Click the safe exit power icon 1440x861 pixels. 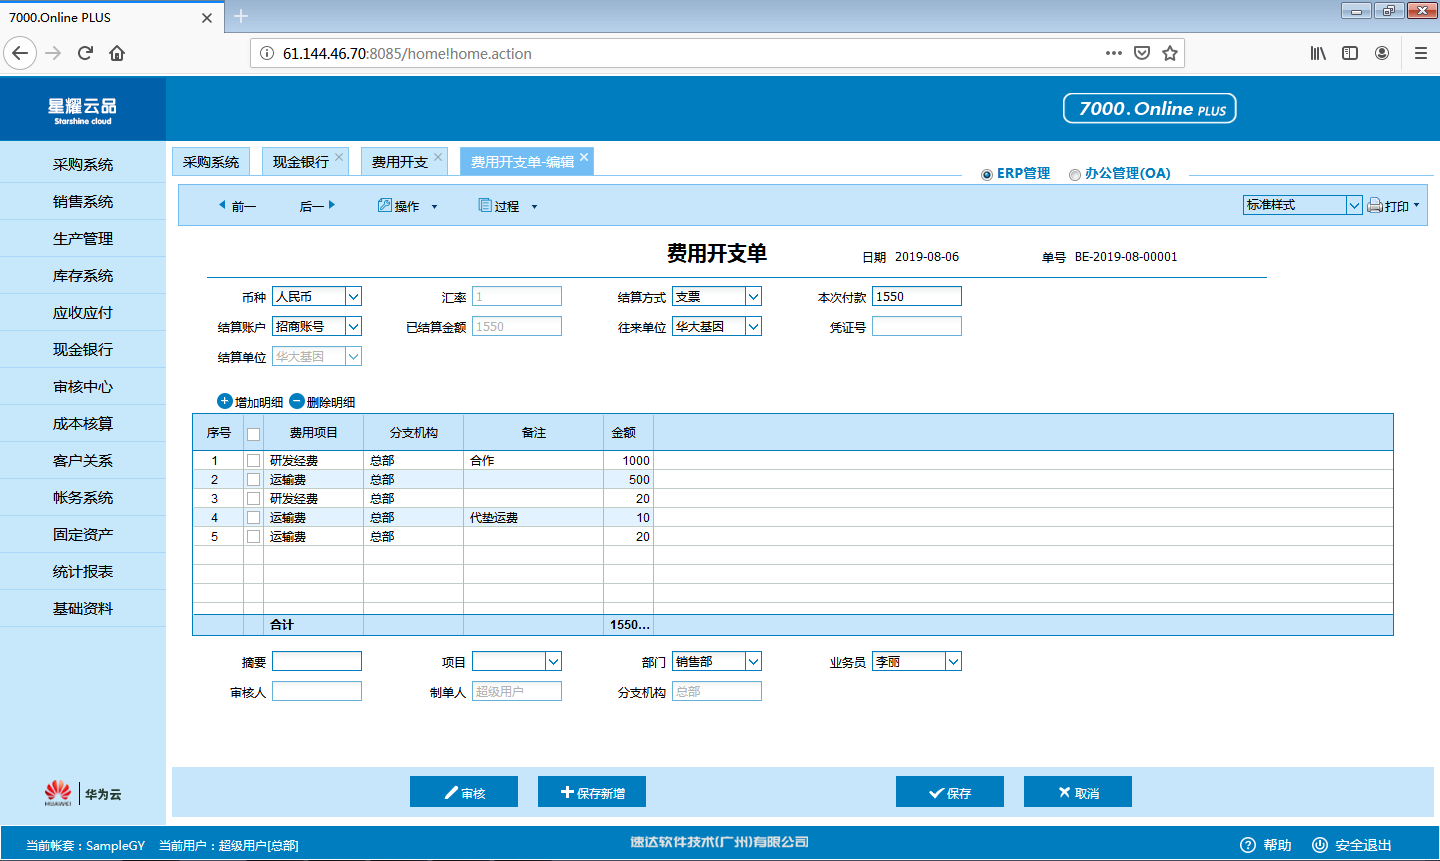click(x=1320, y=845)
